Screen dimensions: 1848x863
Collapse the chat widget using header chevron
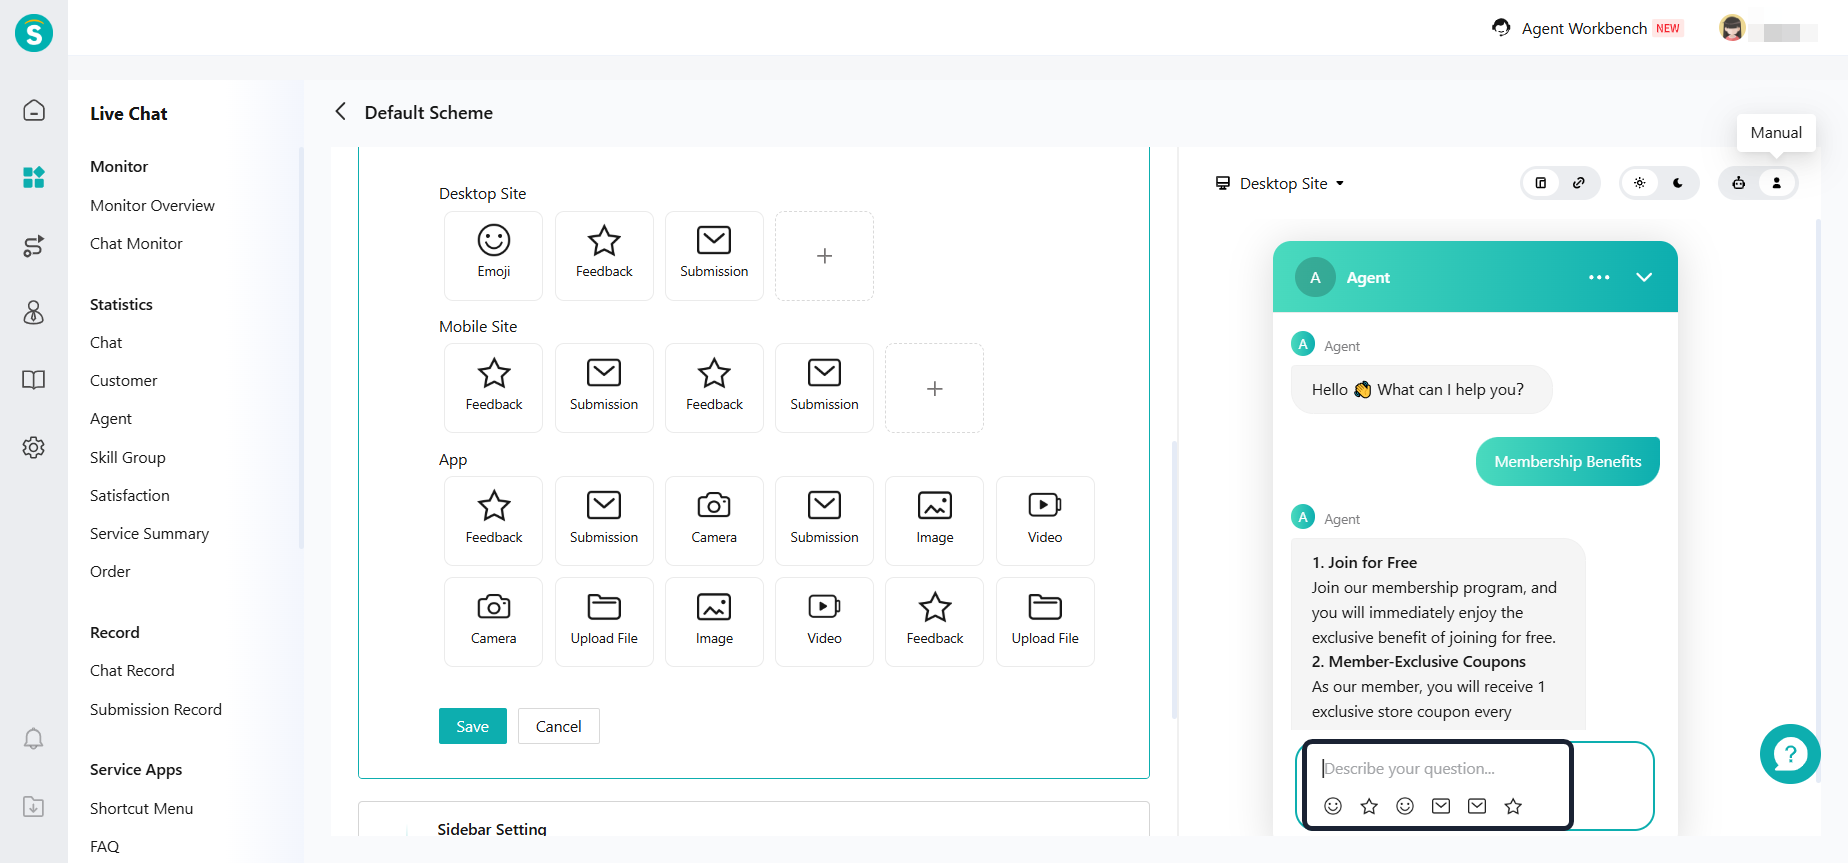[x=1644, y=277]
